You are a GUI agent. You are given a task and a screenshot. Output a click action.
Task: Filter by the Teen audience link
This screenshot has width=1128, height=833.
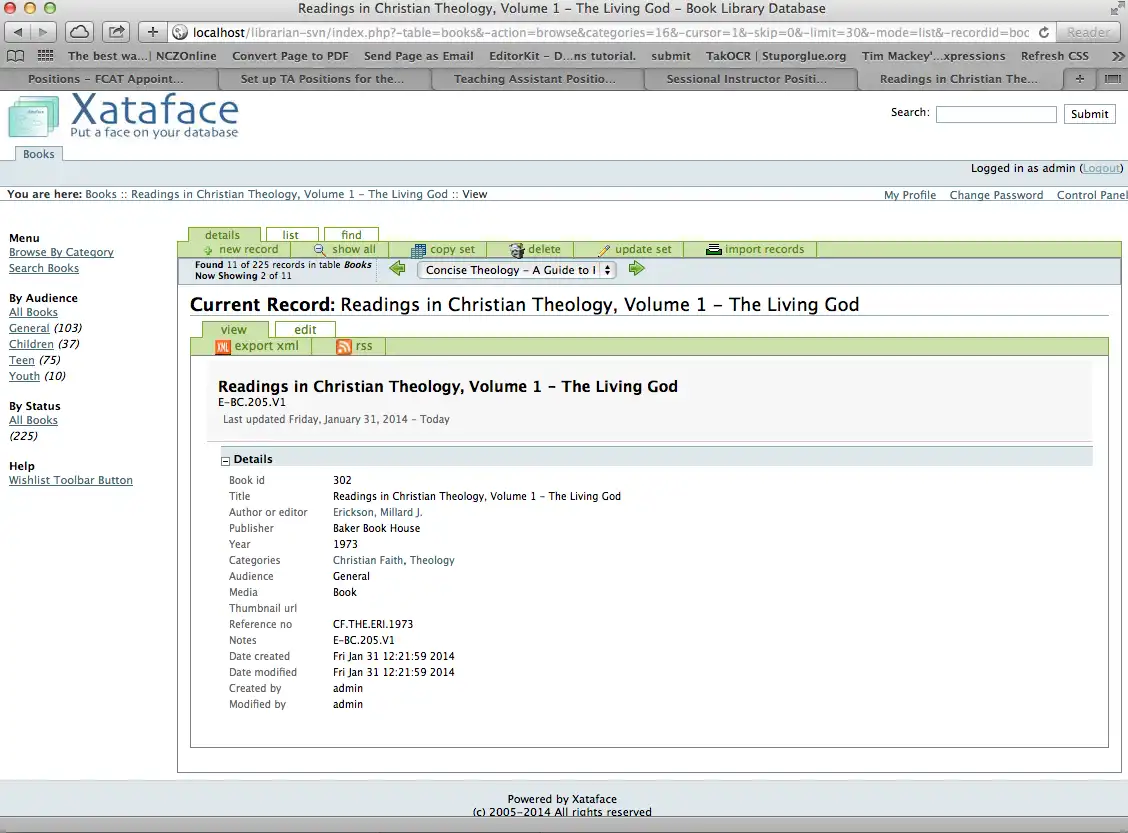(x=22, y=360)
